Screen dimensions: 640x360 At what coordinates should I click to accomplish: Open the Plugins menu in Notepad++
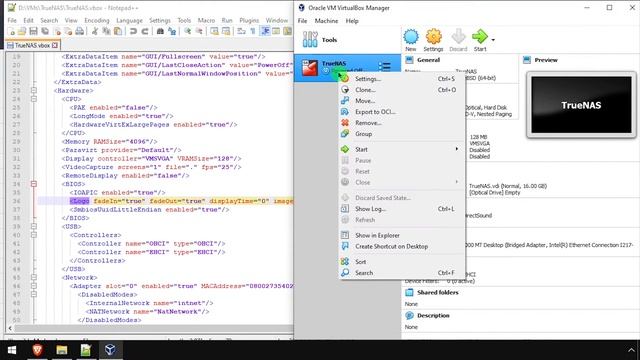[249, 20]
